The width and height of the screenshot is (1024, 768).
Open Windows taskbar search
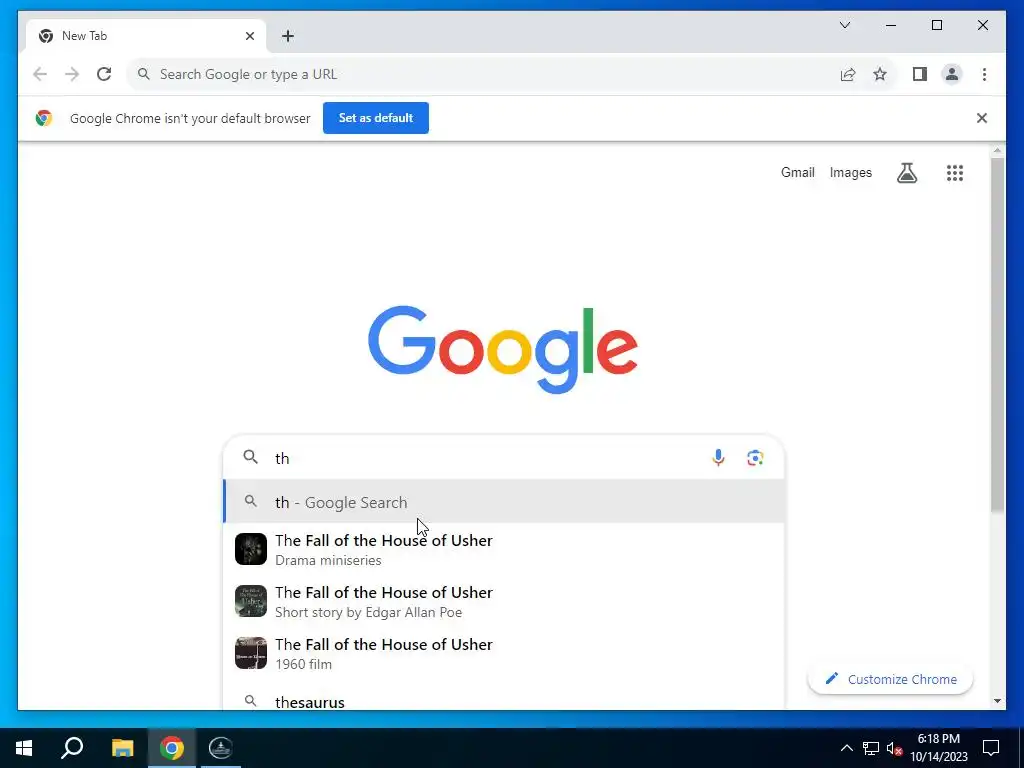[72, 748]
